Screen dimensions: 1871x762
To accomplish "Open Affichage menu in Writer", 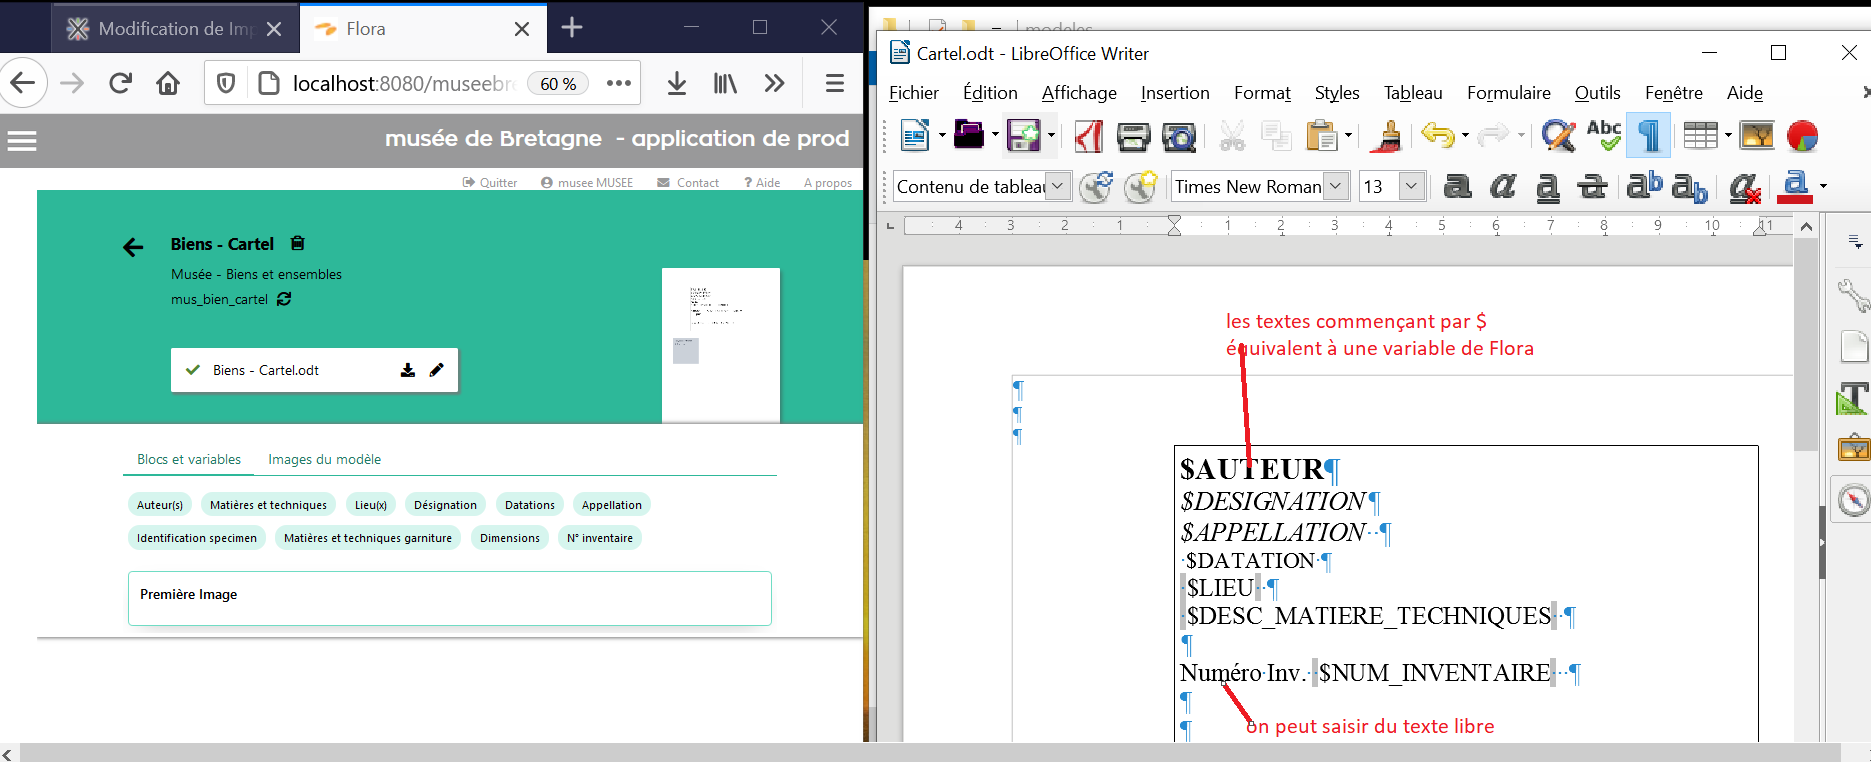I will [1079, 93].
